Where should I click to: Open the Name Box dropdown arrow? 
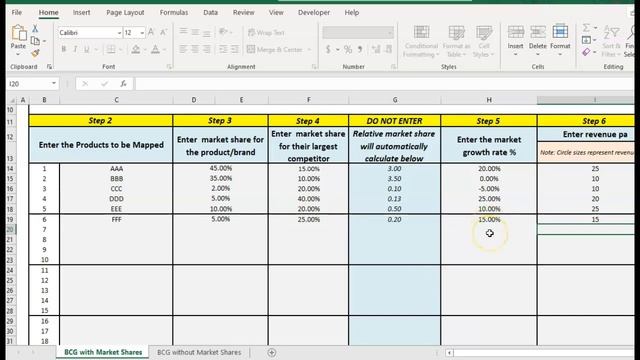[x=54, y=84]
